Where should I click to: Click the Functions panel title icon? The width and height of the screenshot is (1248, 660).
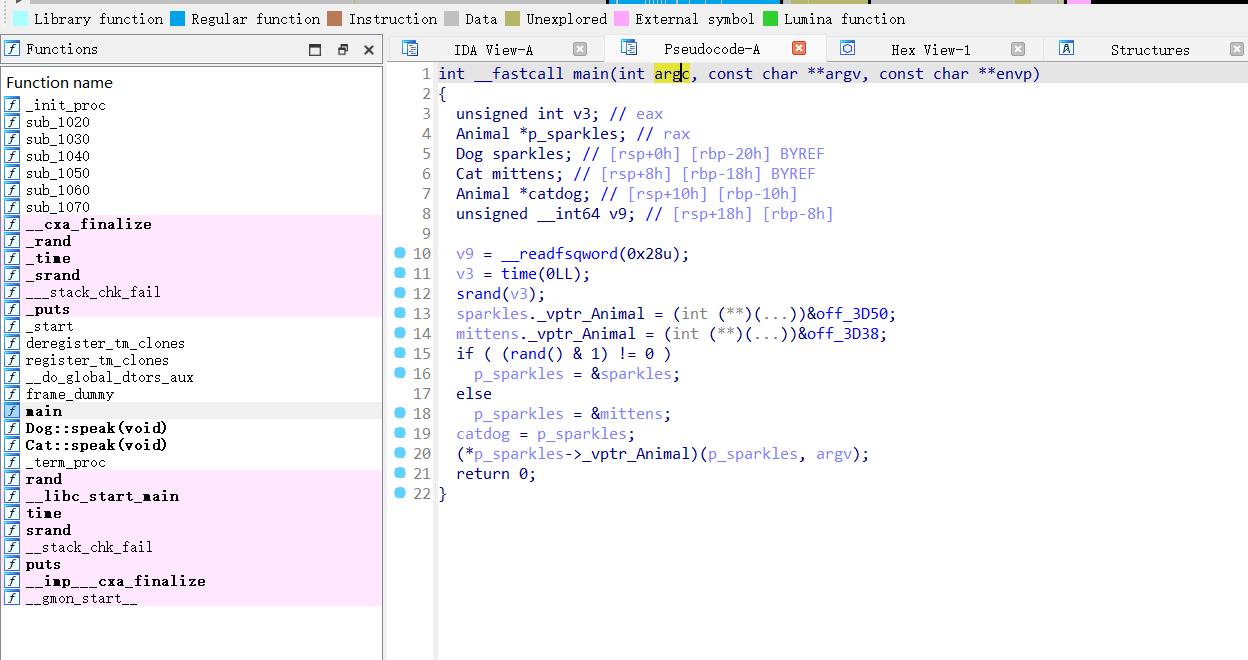coord(13,49)
